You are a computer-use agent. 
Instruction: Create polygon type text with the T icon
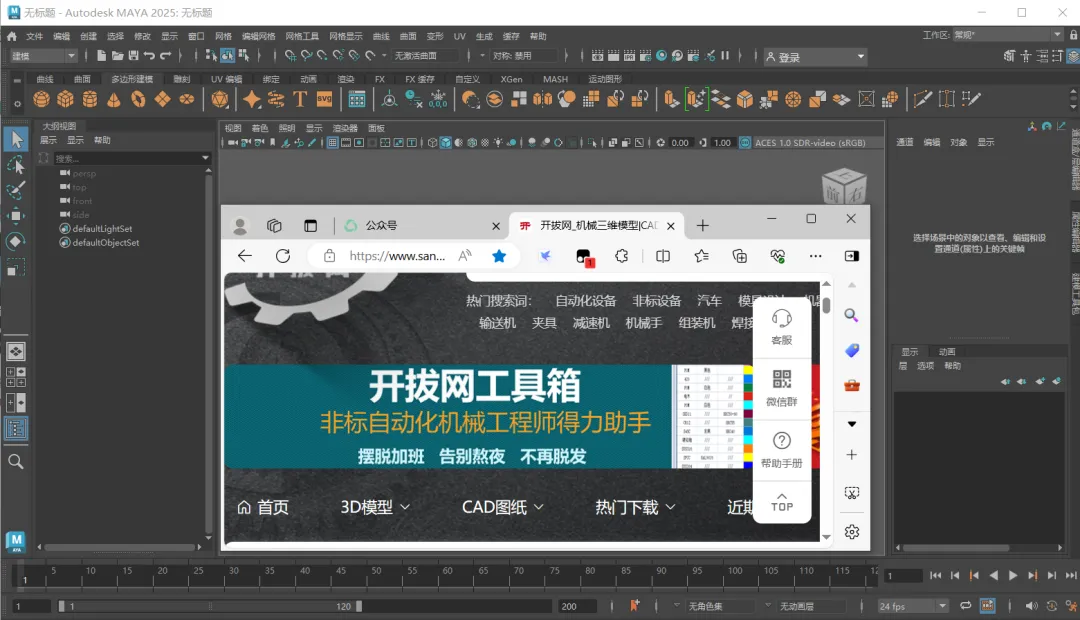(300, 99)
